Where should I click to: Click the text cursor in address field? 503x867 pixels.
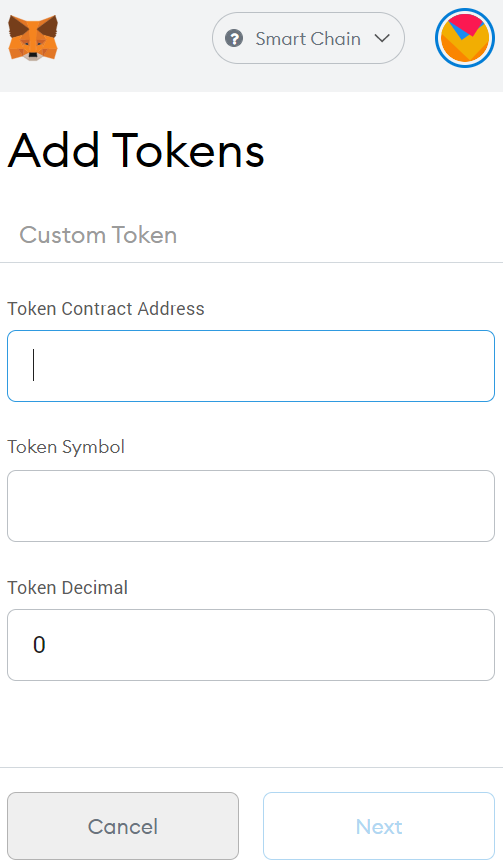34,365
